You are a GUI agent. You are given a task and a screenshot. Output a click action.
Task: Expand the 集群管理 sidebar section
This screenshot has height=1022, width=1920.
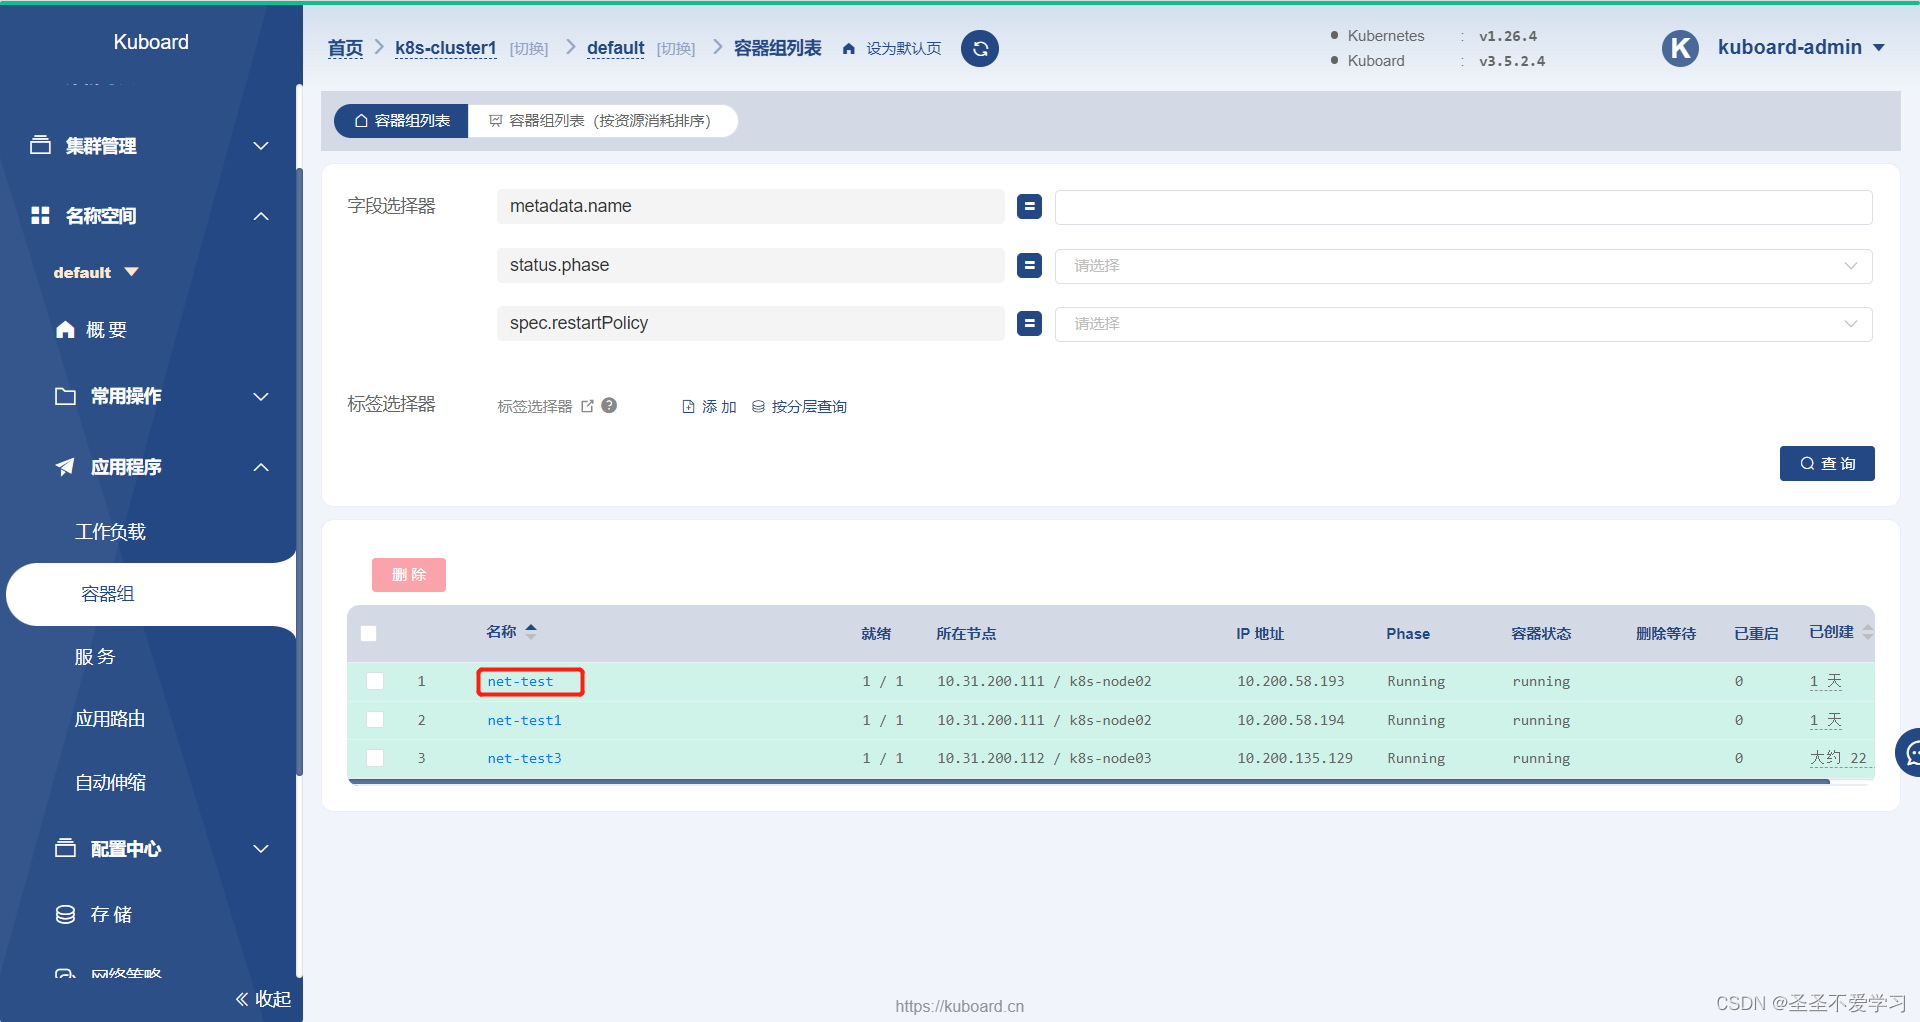[x=261, y=146]
